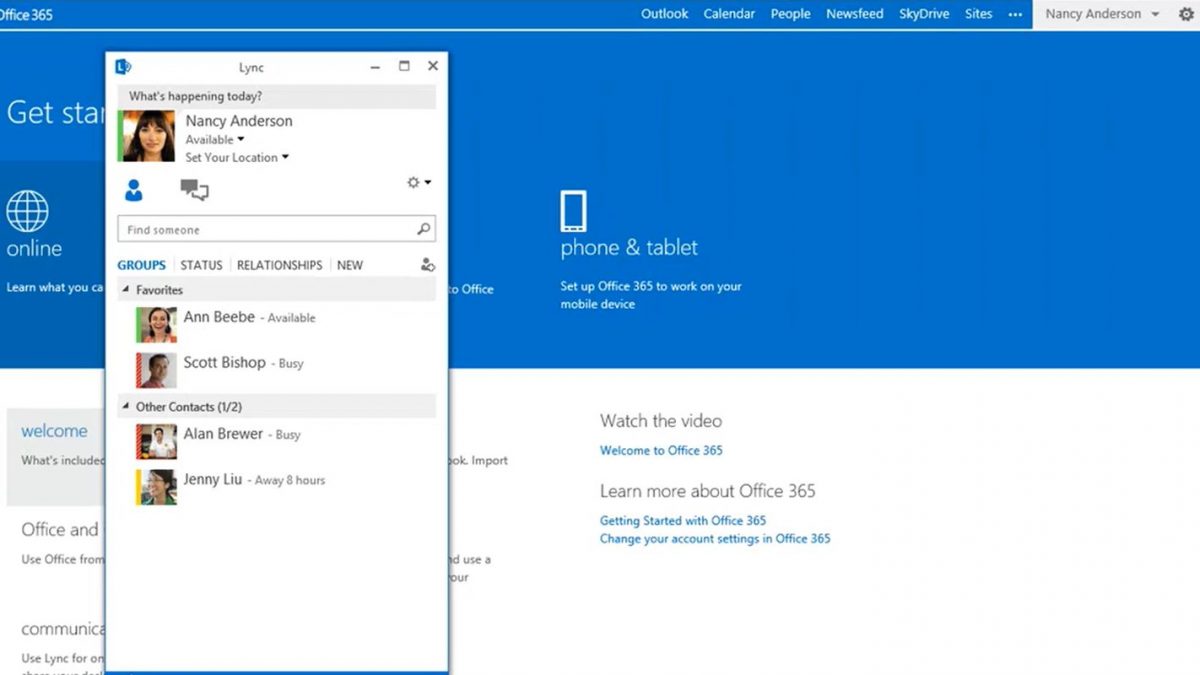
Task: Click the phone & tablet heading
Action: click(x=629, y=248)
